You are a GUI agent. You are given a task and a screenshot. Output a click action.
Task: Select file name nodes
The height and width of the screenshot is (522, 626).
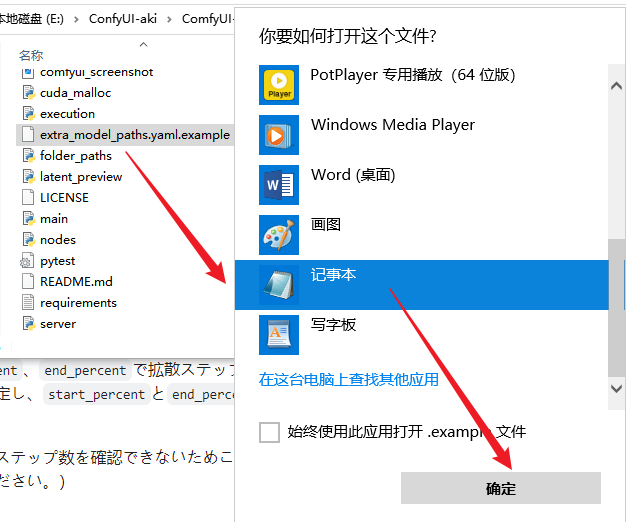click(x=58, y=240)
